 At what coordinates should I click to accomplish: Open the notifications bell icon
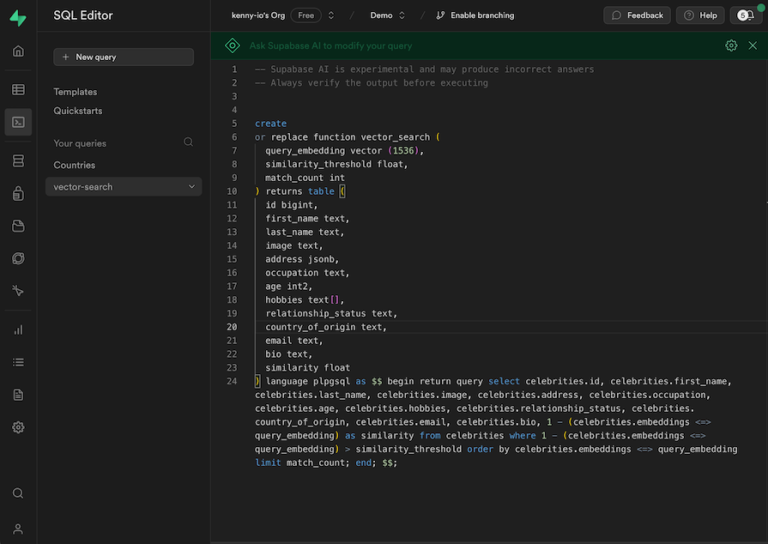pos(745,15)
